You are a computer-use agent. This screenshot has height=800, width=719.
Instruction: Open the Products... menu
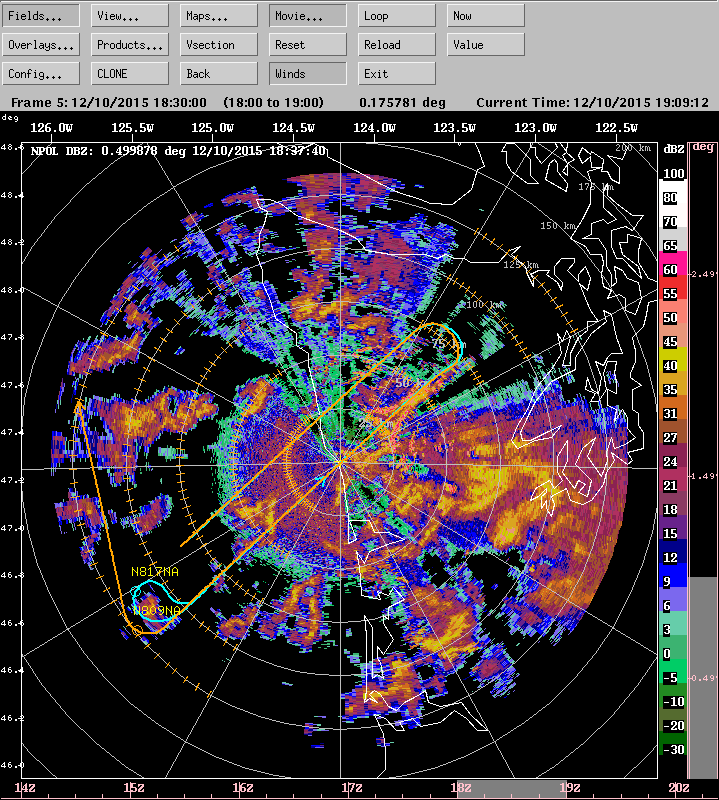[x=130, y=45]
